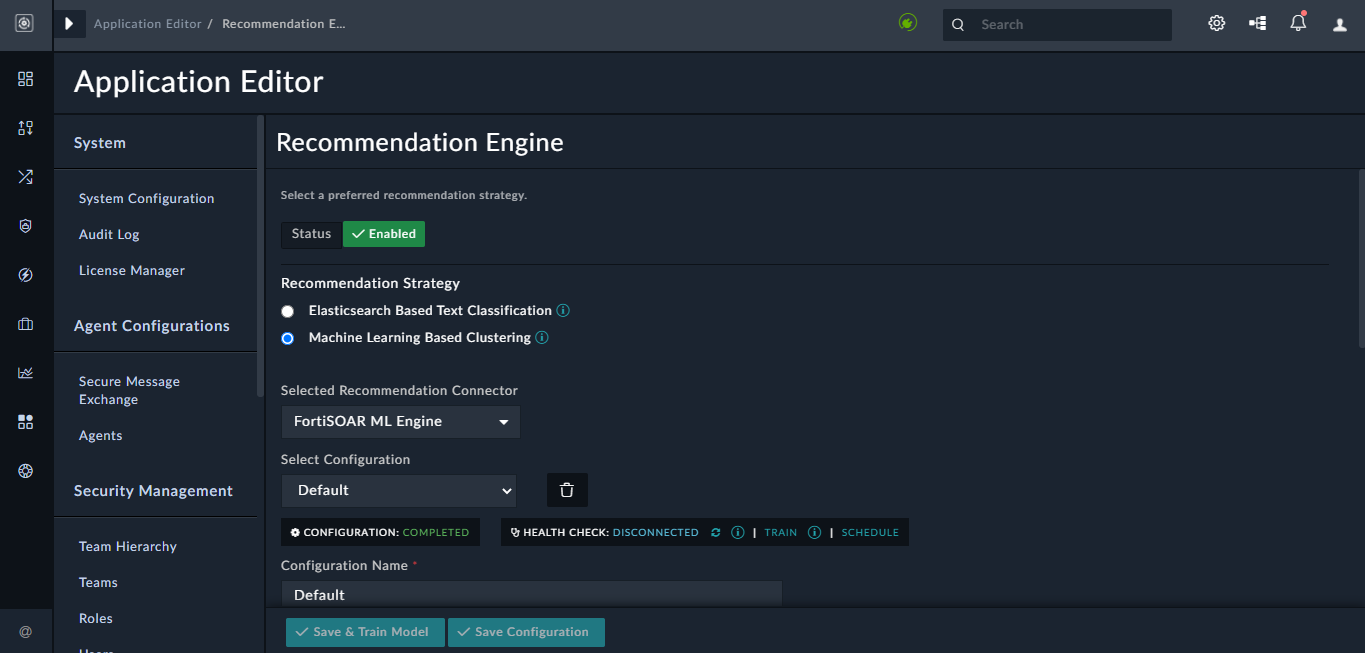Open the FortiSOAR ML Engine connector dropdown

(x=399, y=421)
